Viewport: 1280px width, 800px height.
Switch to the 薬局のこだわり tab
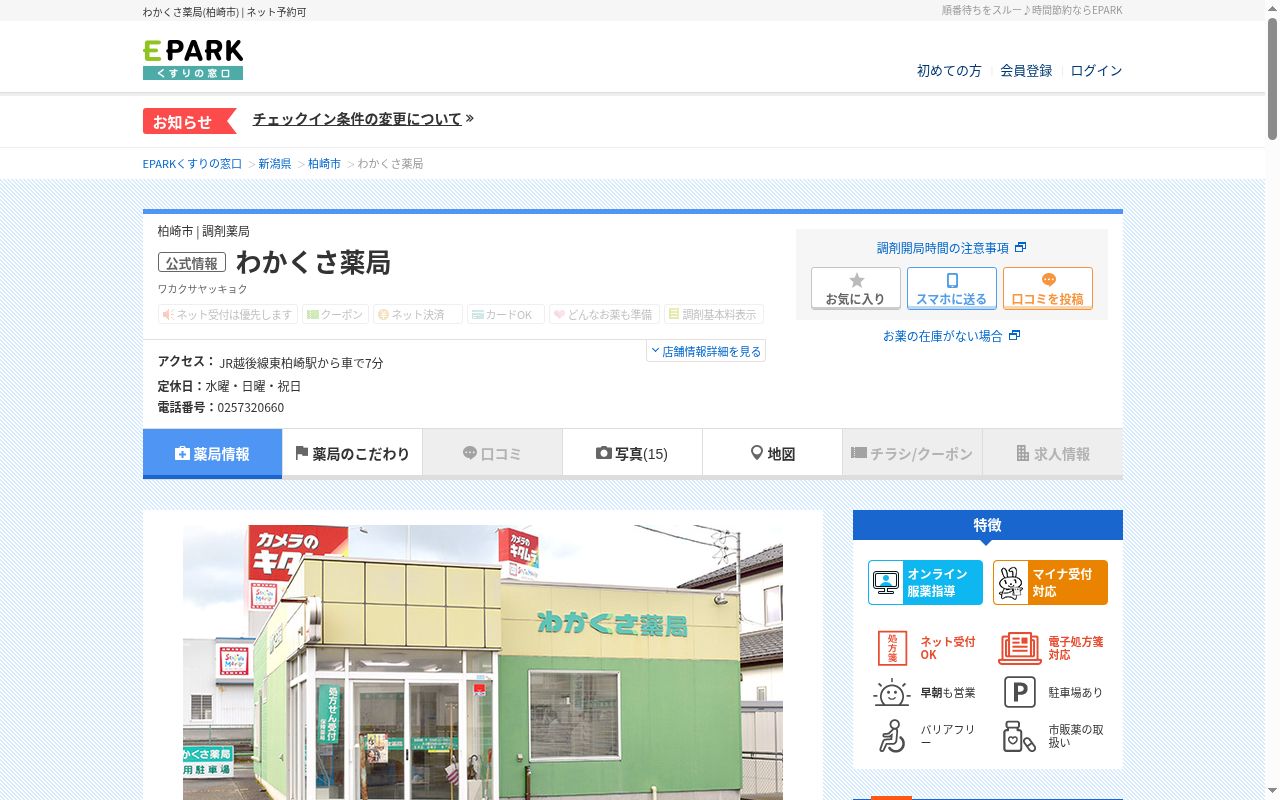352,453
